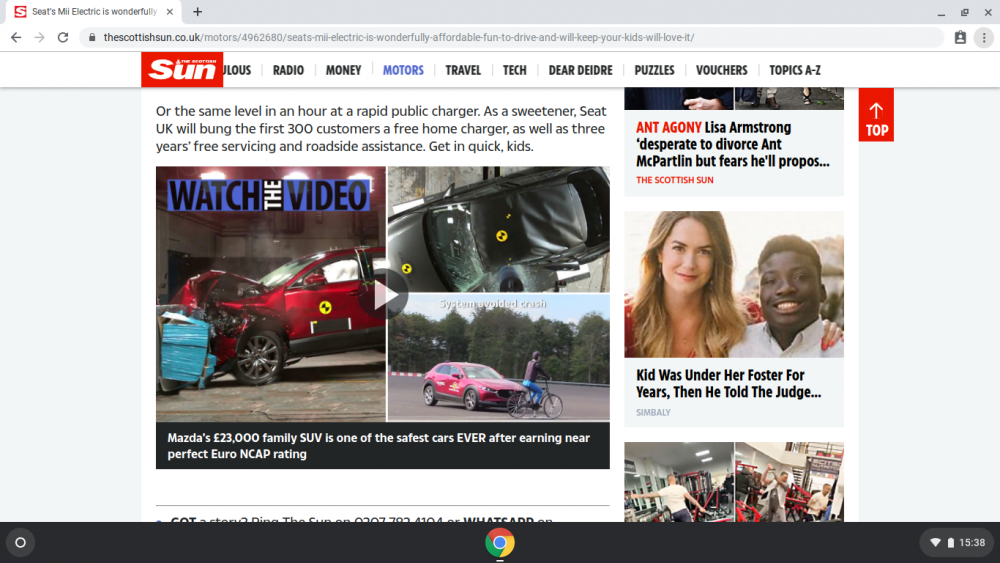Viewport: 1000px width, 563px height.
Task: Open the TECH section
Action: pyautogui.click(x=515, y=70)
